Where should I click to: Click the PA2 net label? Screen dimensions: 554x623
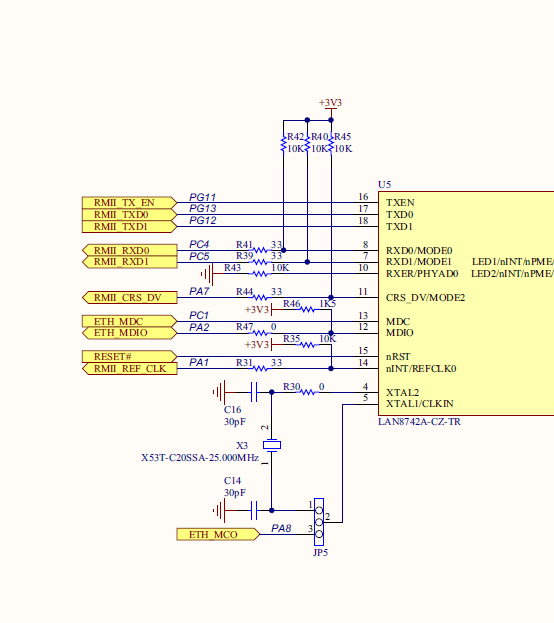[199, 327]
